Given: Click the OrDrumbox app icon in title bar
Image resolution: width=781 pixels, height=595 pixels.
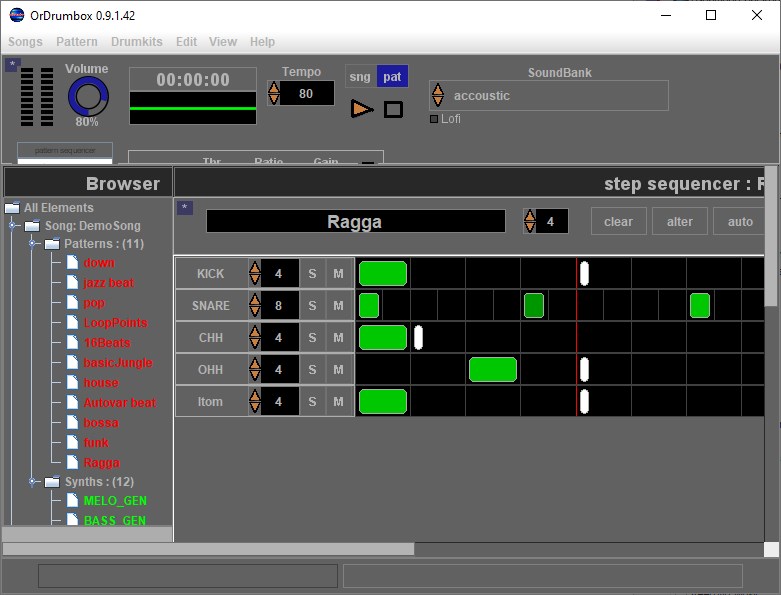Looking at the screenshot, I should point(16,15).
